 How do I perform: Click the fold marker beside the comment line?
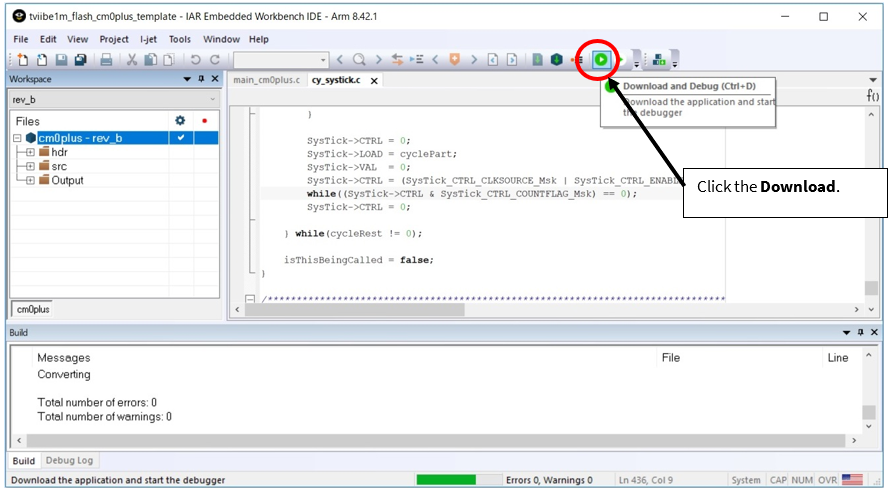point(249,298)
